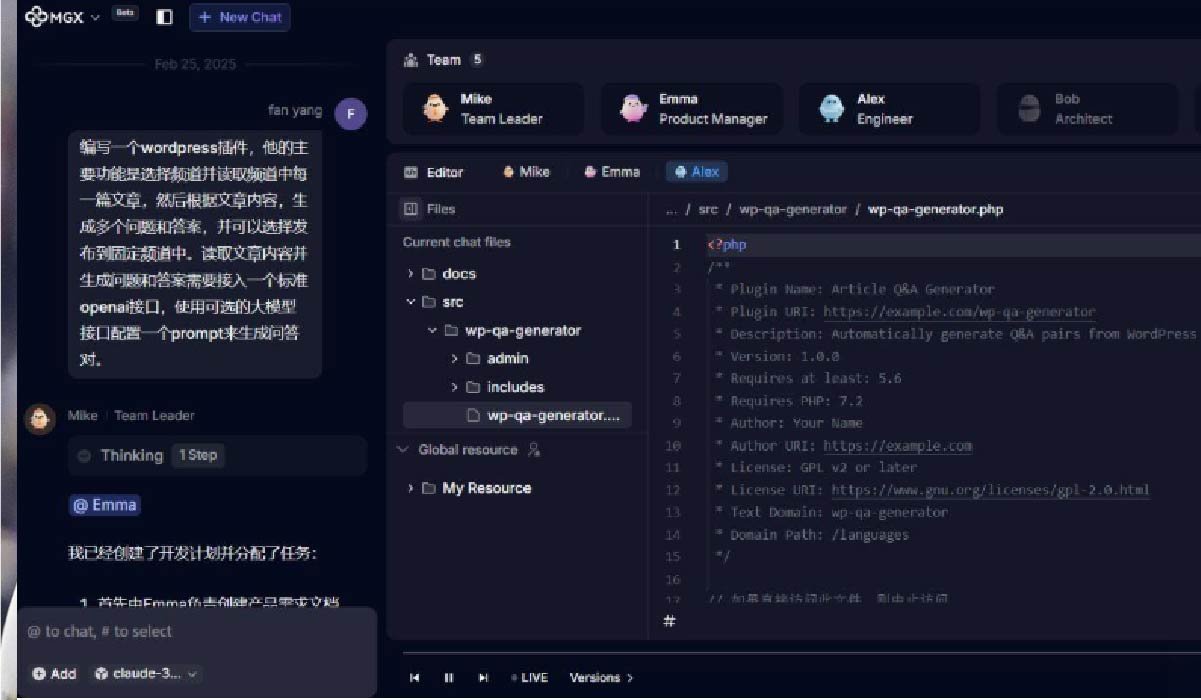Open the claude-3 model dropdown

click(x=147, y=674)
